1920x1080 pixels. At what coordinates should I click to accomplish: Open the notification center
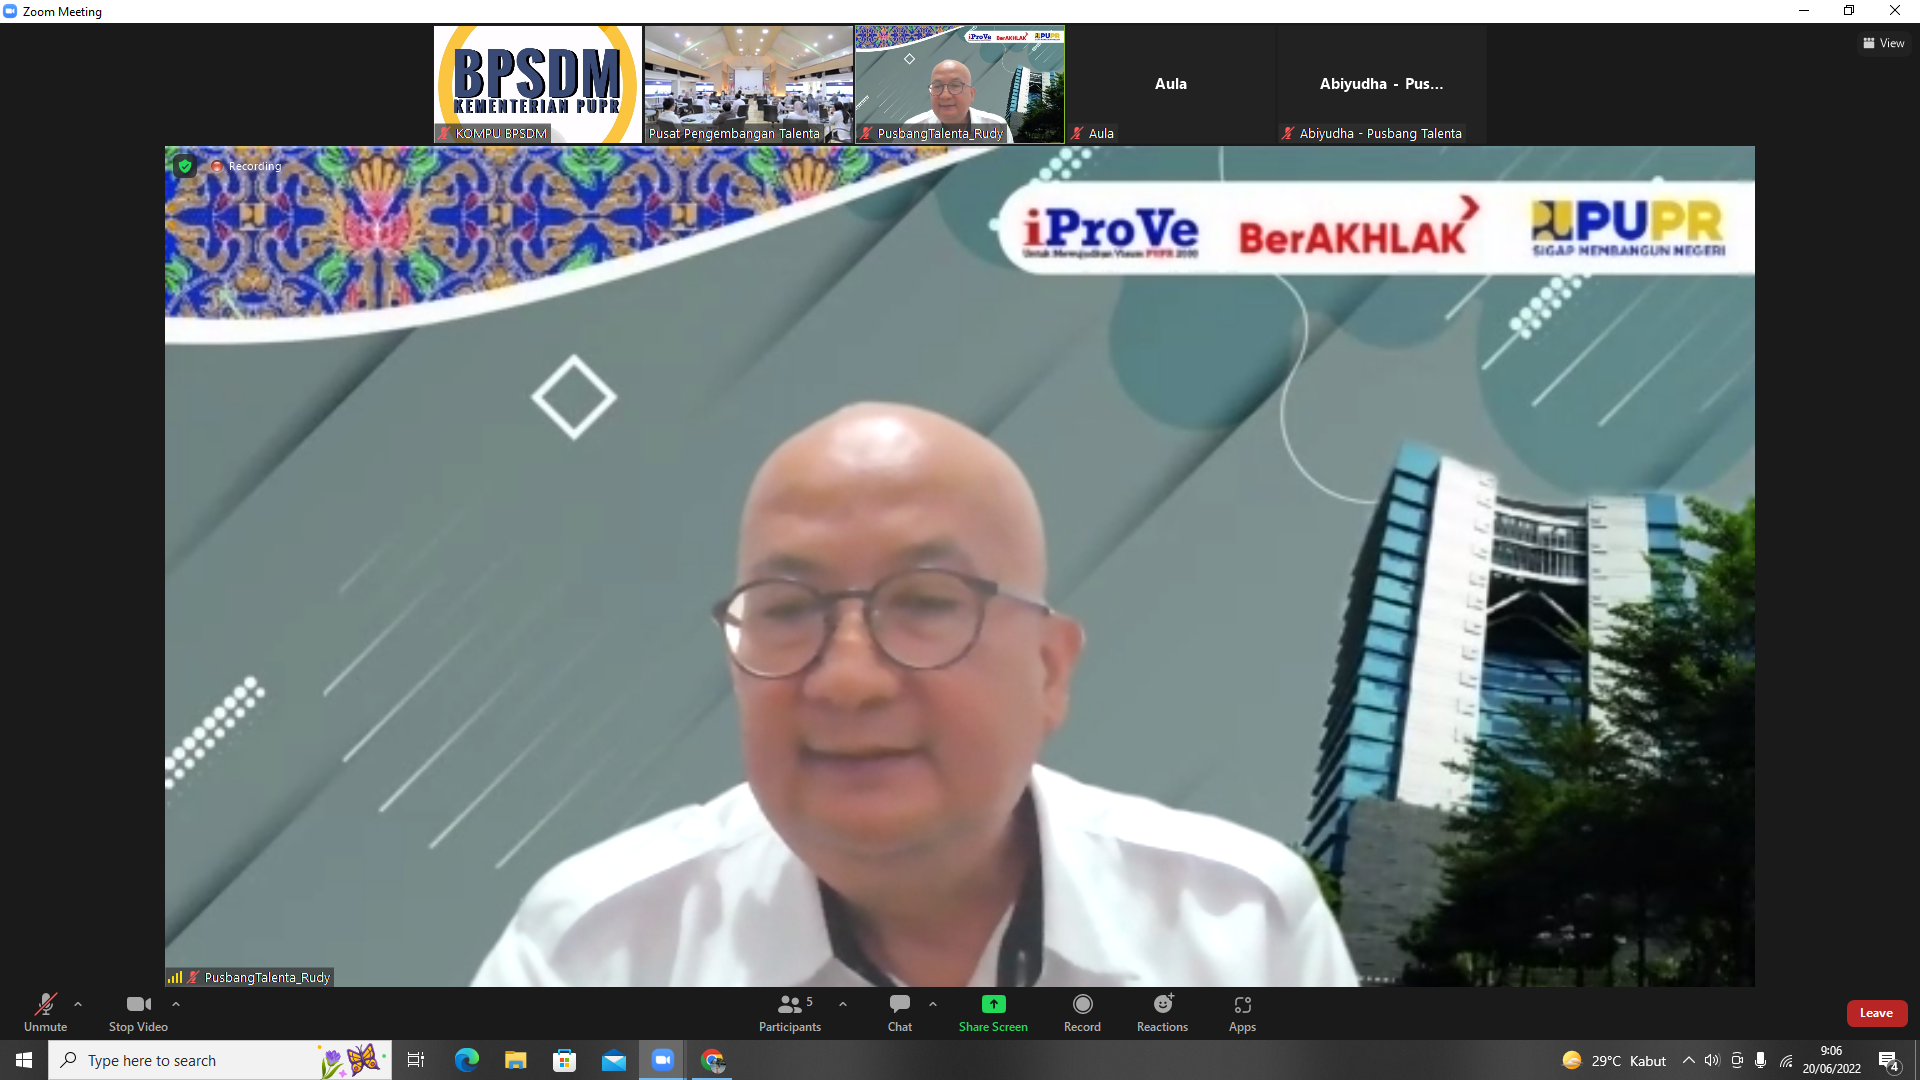[x=1889, y=1061]
